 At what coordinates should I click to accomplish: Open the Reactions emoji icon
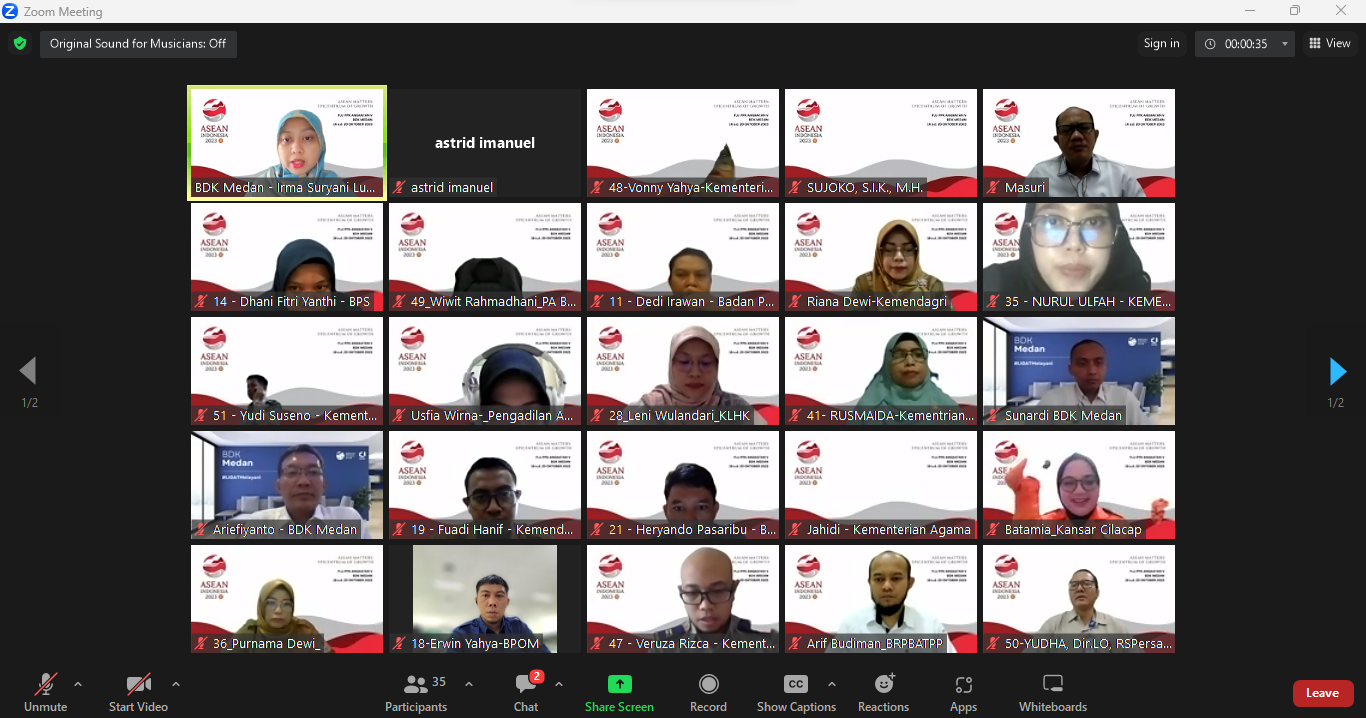(884, 684)
